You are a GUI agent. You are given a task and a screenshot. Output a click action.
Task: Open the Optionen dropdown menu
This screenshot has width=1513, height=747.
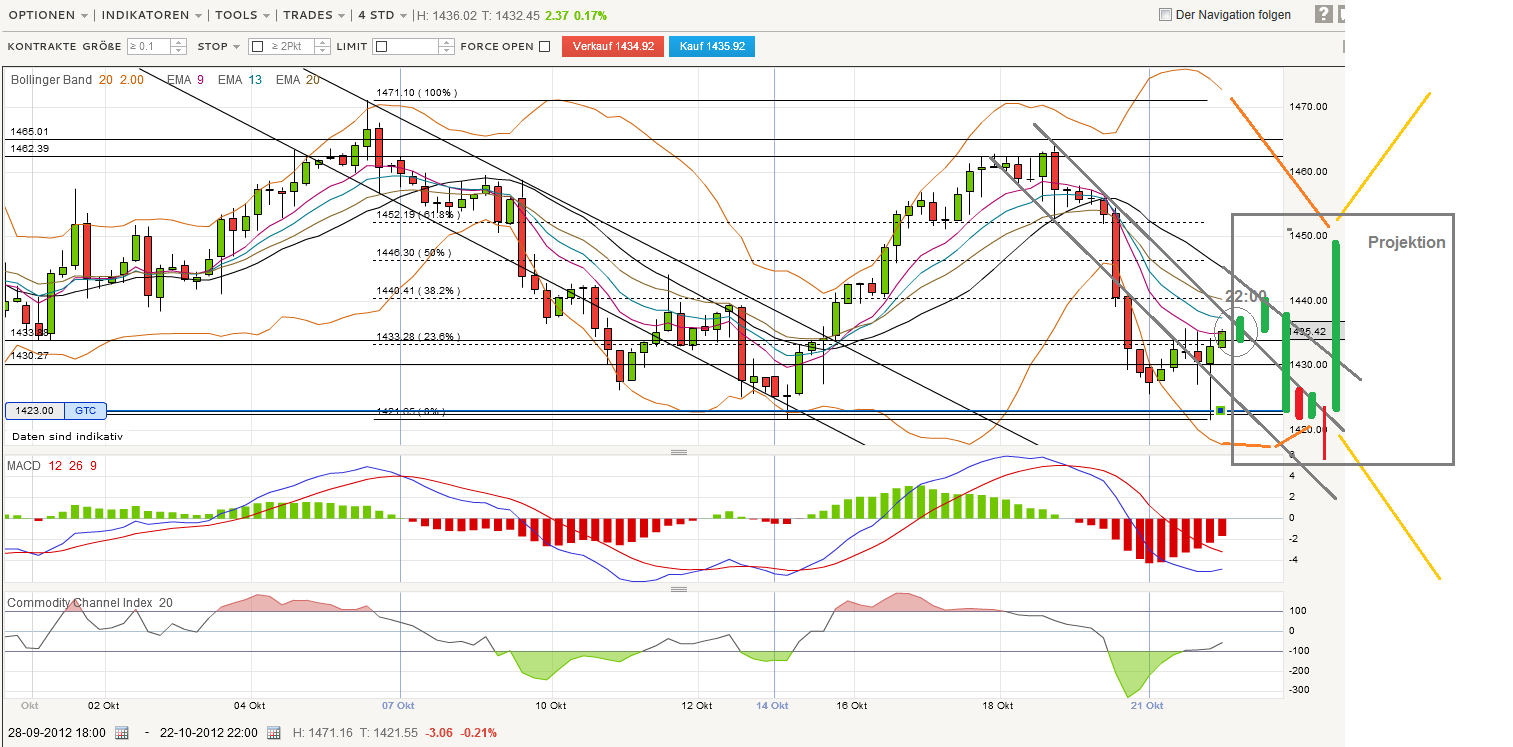[47, 15]
